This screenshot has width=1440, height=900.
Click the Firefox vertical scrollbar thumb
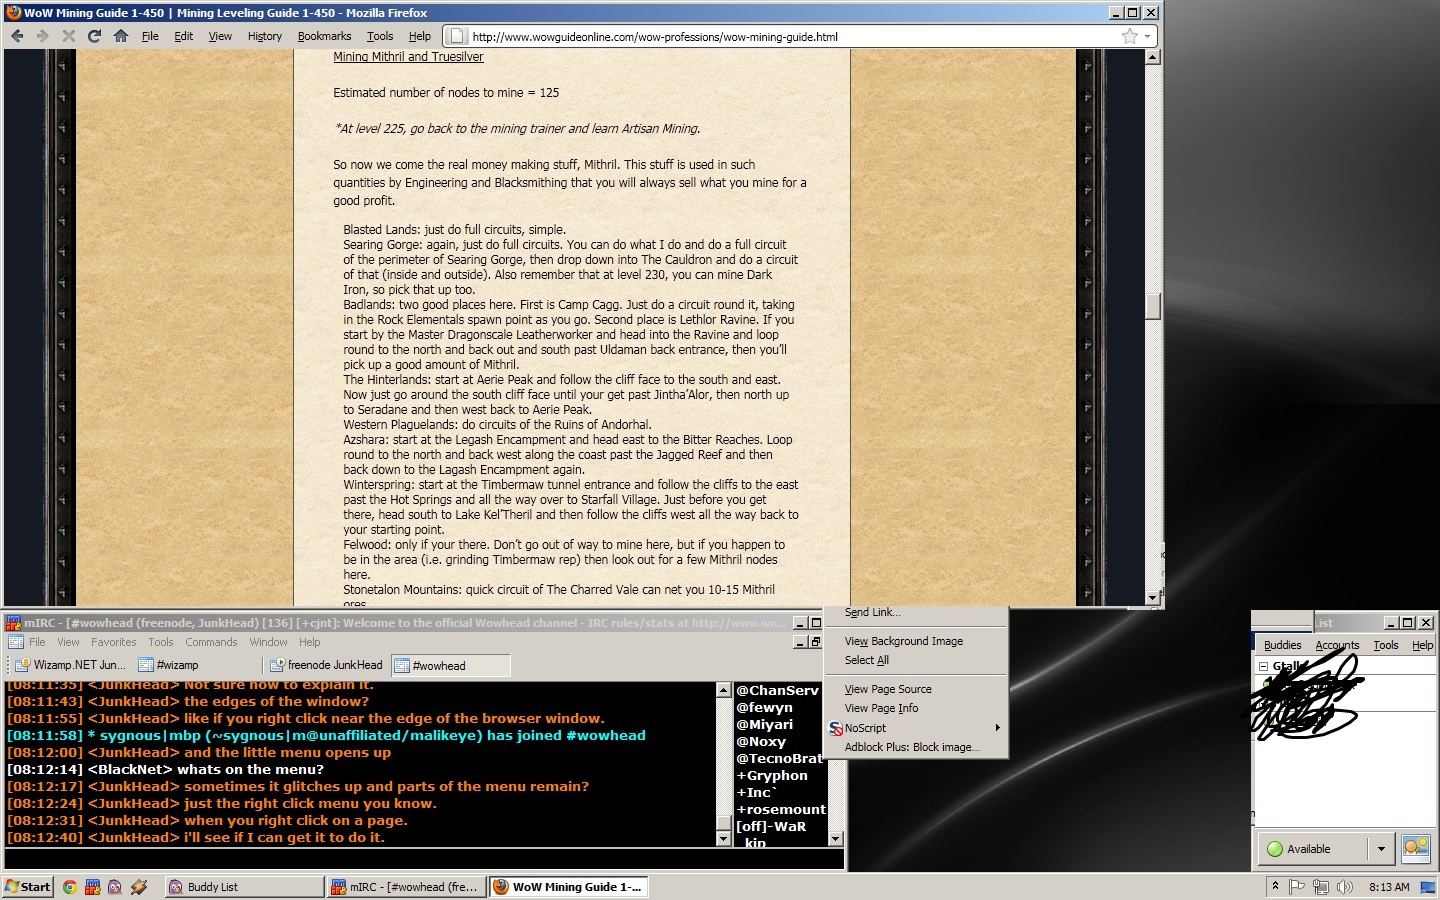[1153, 306]
